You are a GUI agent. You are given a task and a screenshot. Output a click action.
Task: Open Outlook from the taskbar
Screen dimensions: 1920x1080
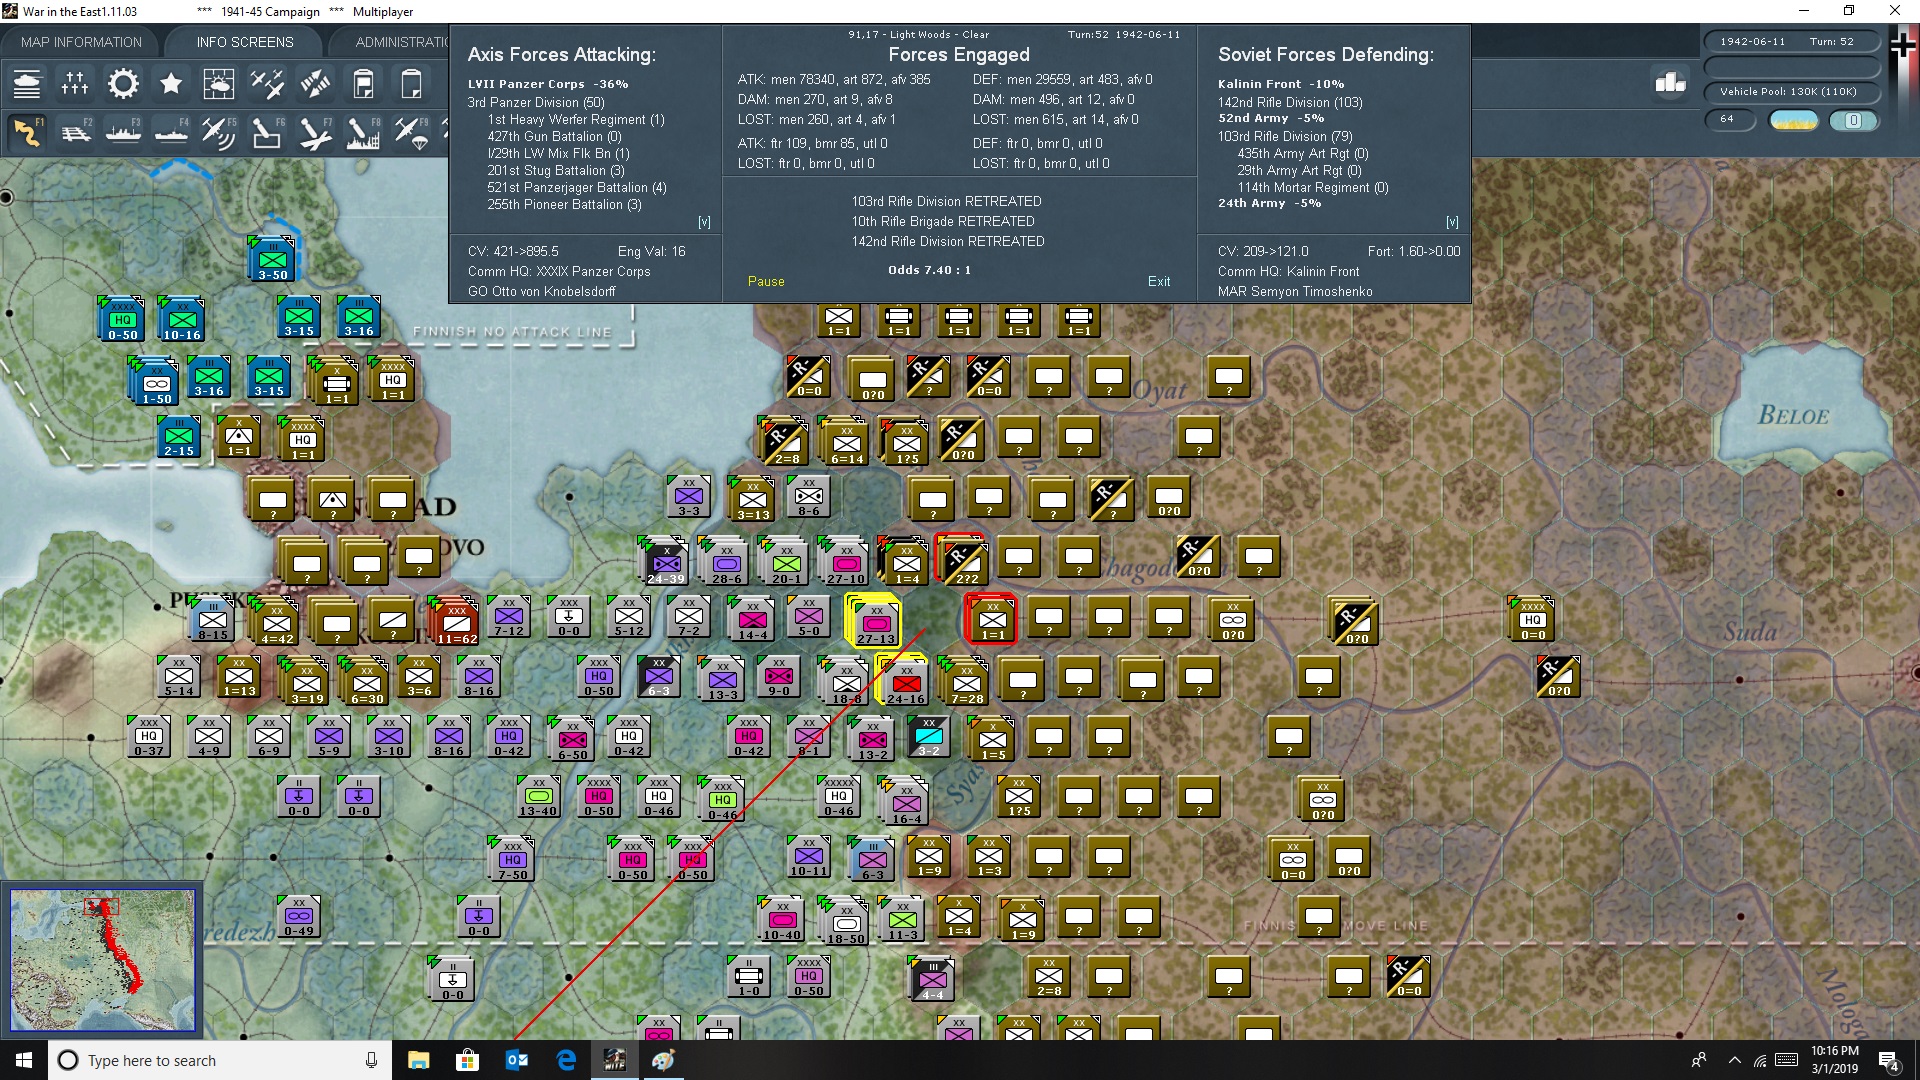point(516,1060)
